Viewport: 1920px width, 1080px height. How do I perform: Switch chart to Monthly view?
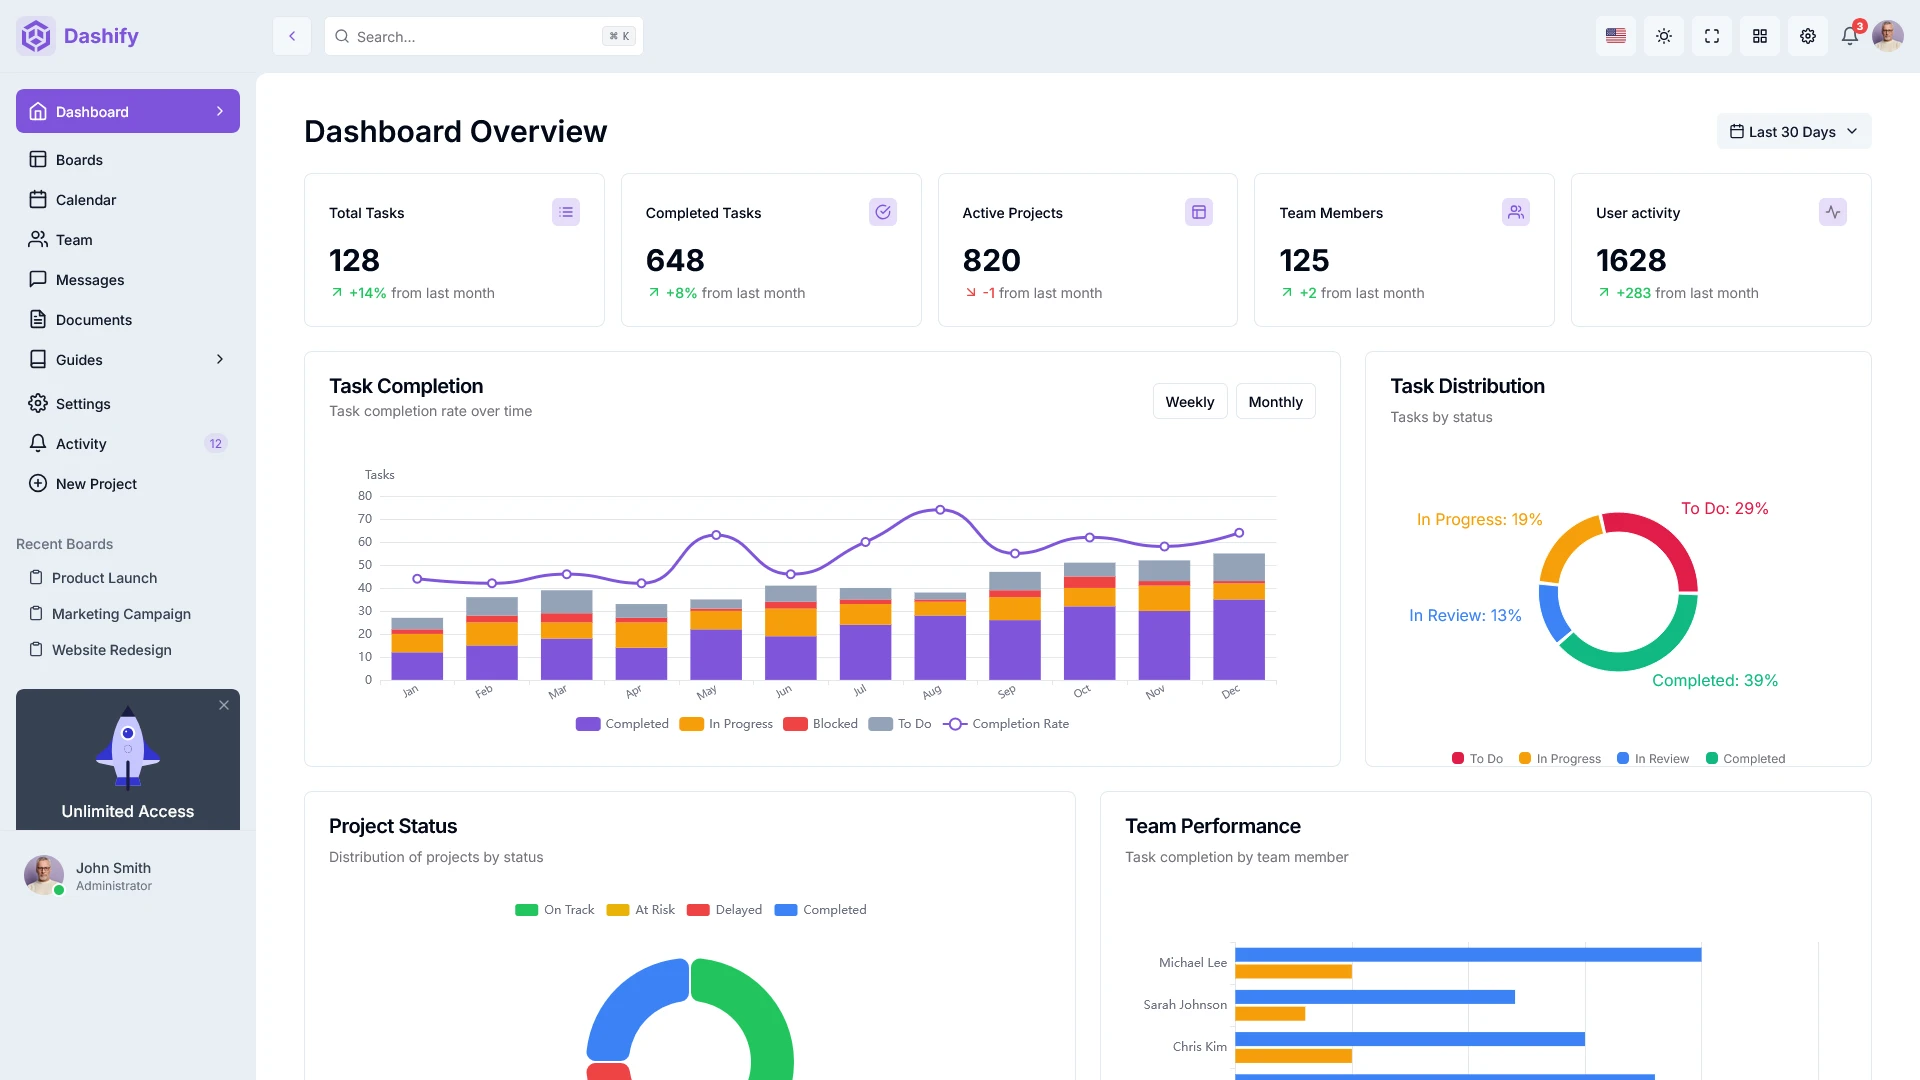point(1276,401)
